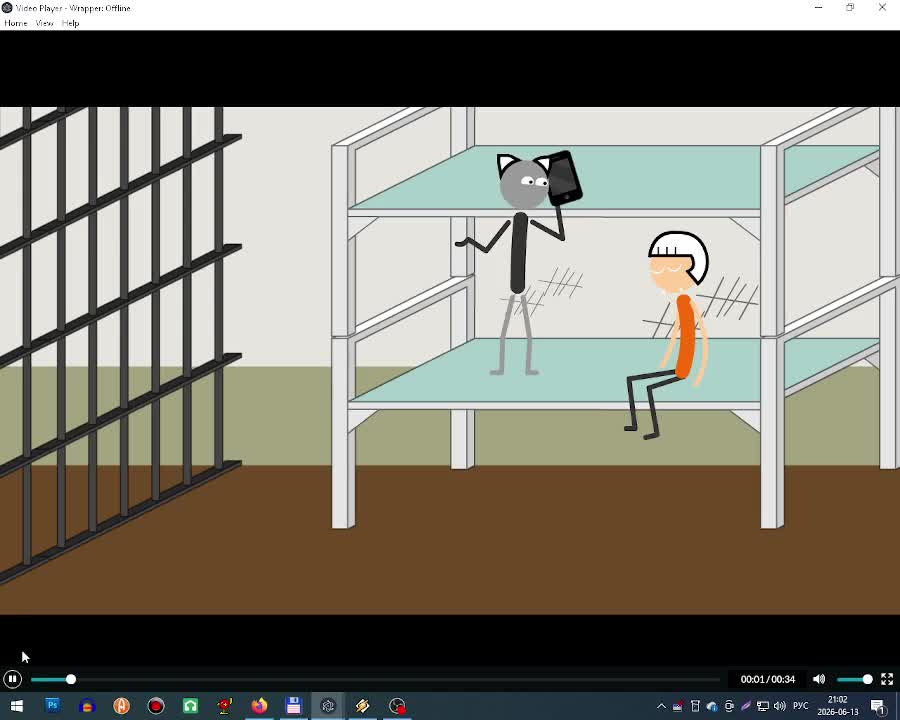
Task: Click the active Wrapper Offline taskbar icon
Action: [328, 706]
